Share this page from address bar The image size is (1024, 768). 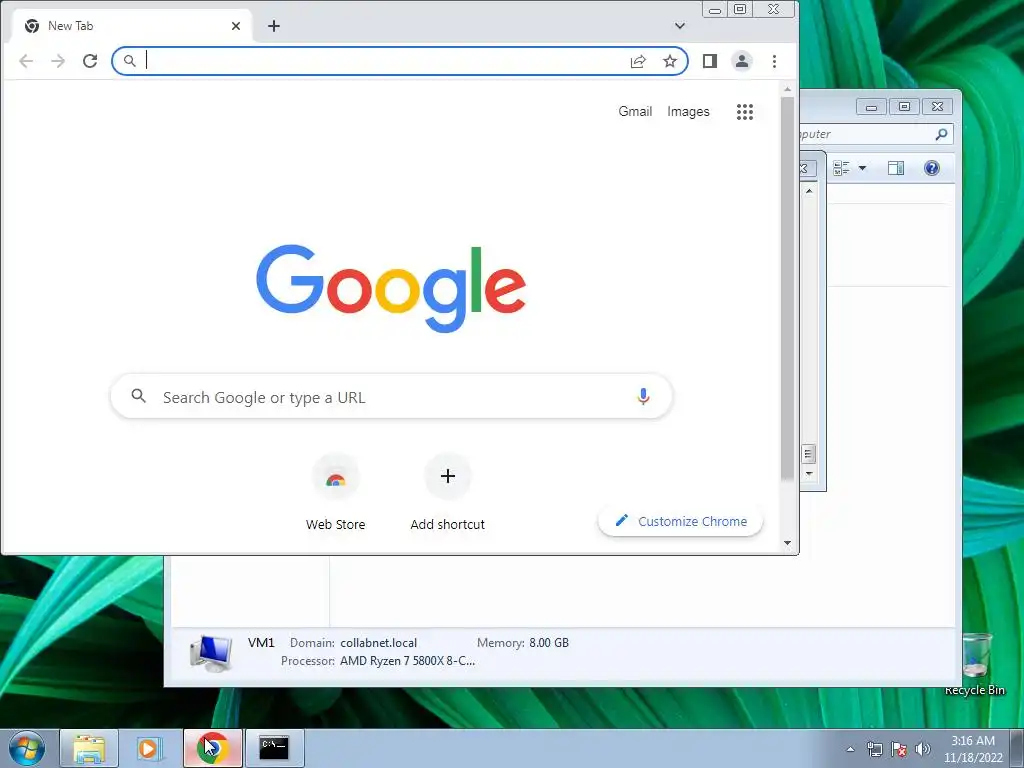638,61
